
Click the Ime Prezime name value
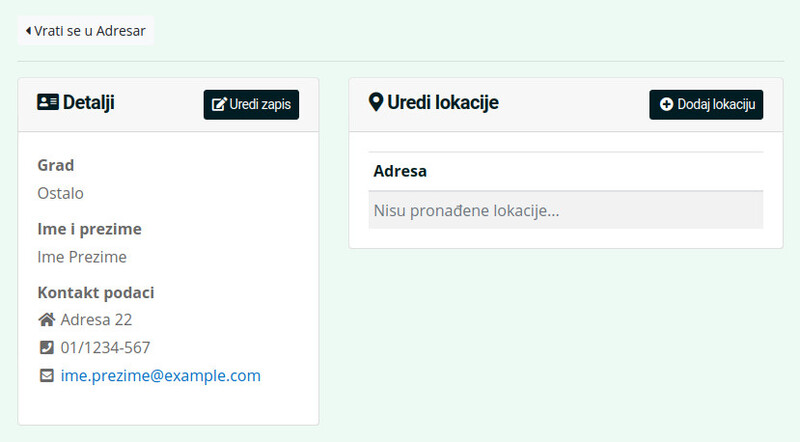[x=82, y=257]
